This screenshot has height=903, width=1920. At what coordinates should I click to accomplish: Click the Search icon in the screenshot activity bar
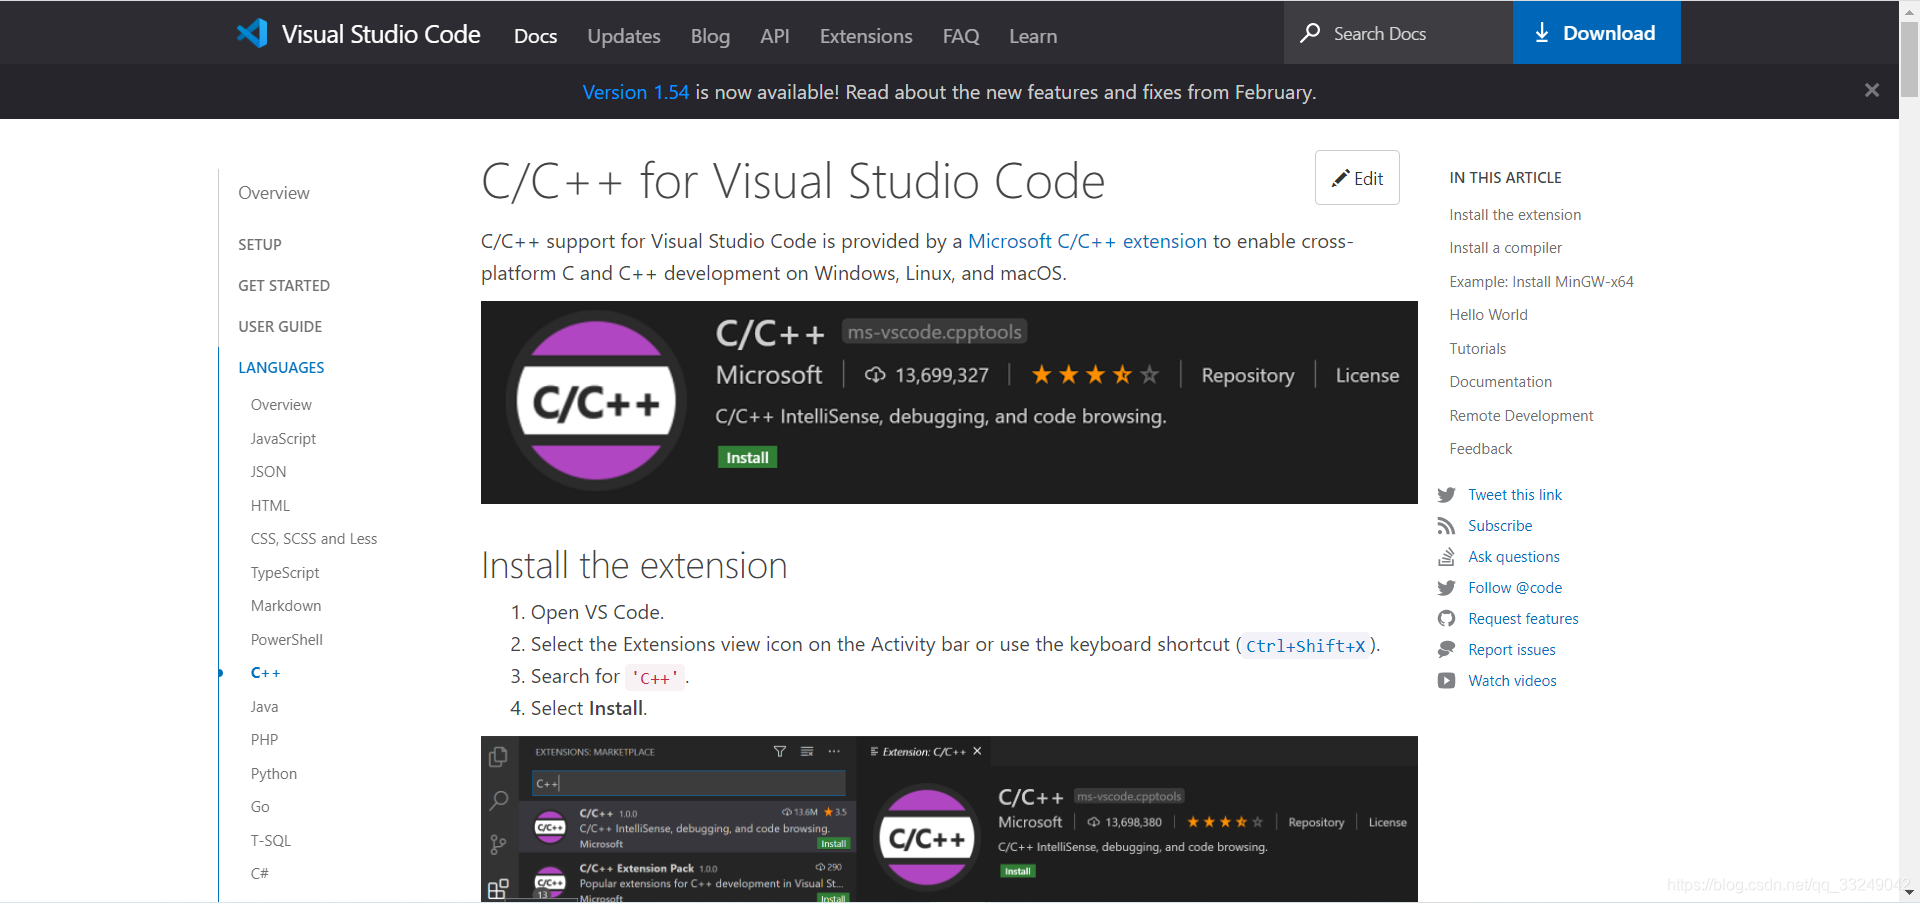point(498,800)
